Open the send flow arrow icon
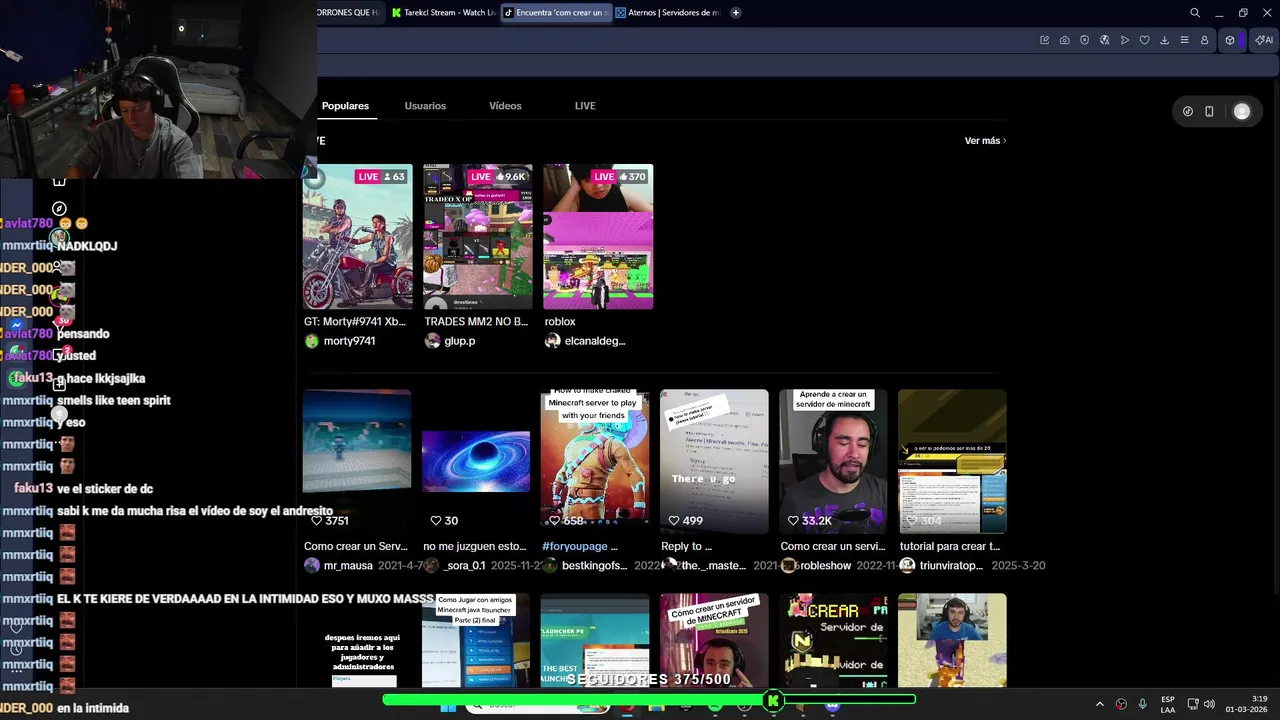The width and height of the screenshot is (1280, 720). pos(1125,40)
